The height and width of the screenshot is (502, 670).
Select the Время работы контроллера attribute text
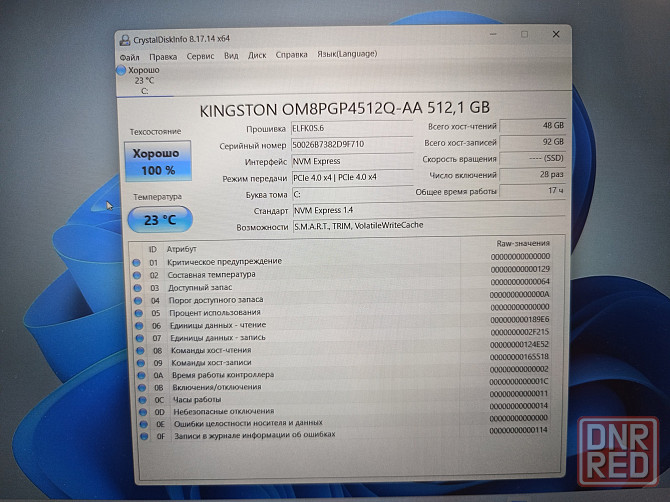coord(223,375)
